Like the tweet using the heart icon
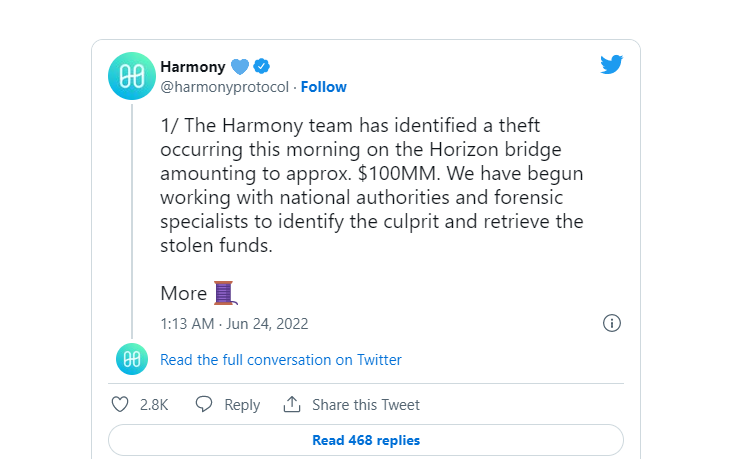742x459 pixels. (120, 405)
